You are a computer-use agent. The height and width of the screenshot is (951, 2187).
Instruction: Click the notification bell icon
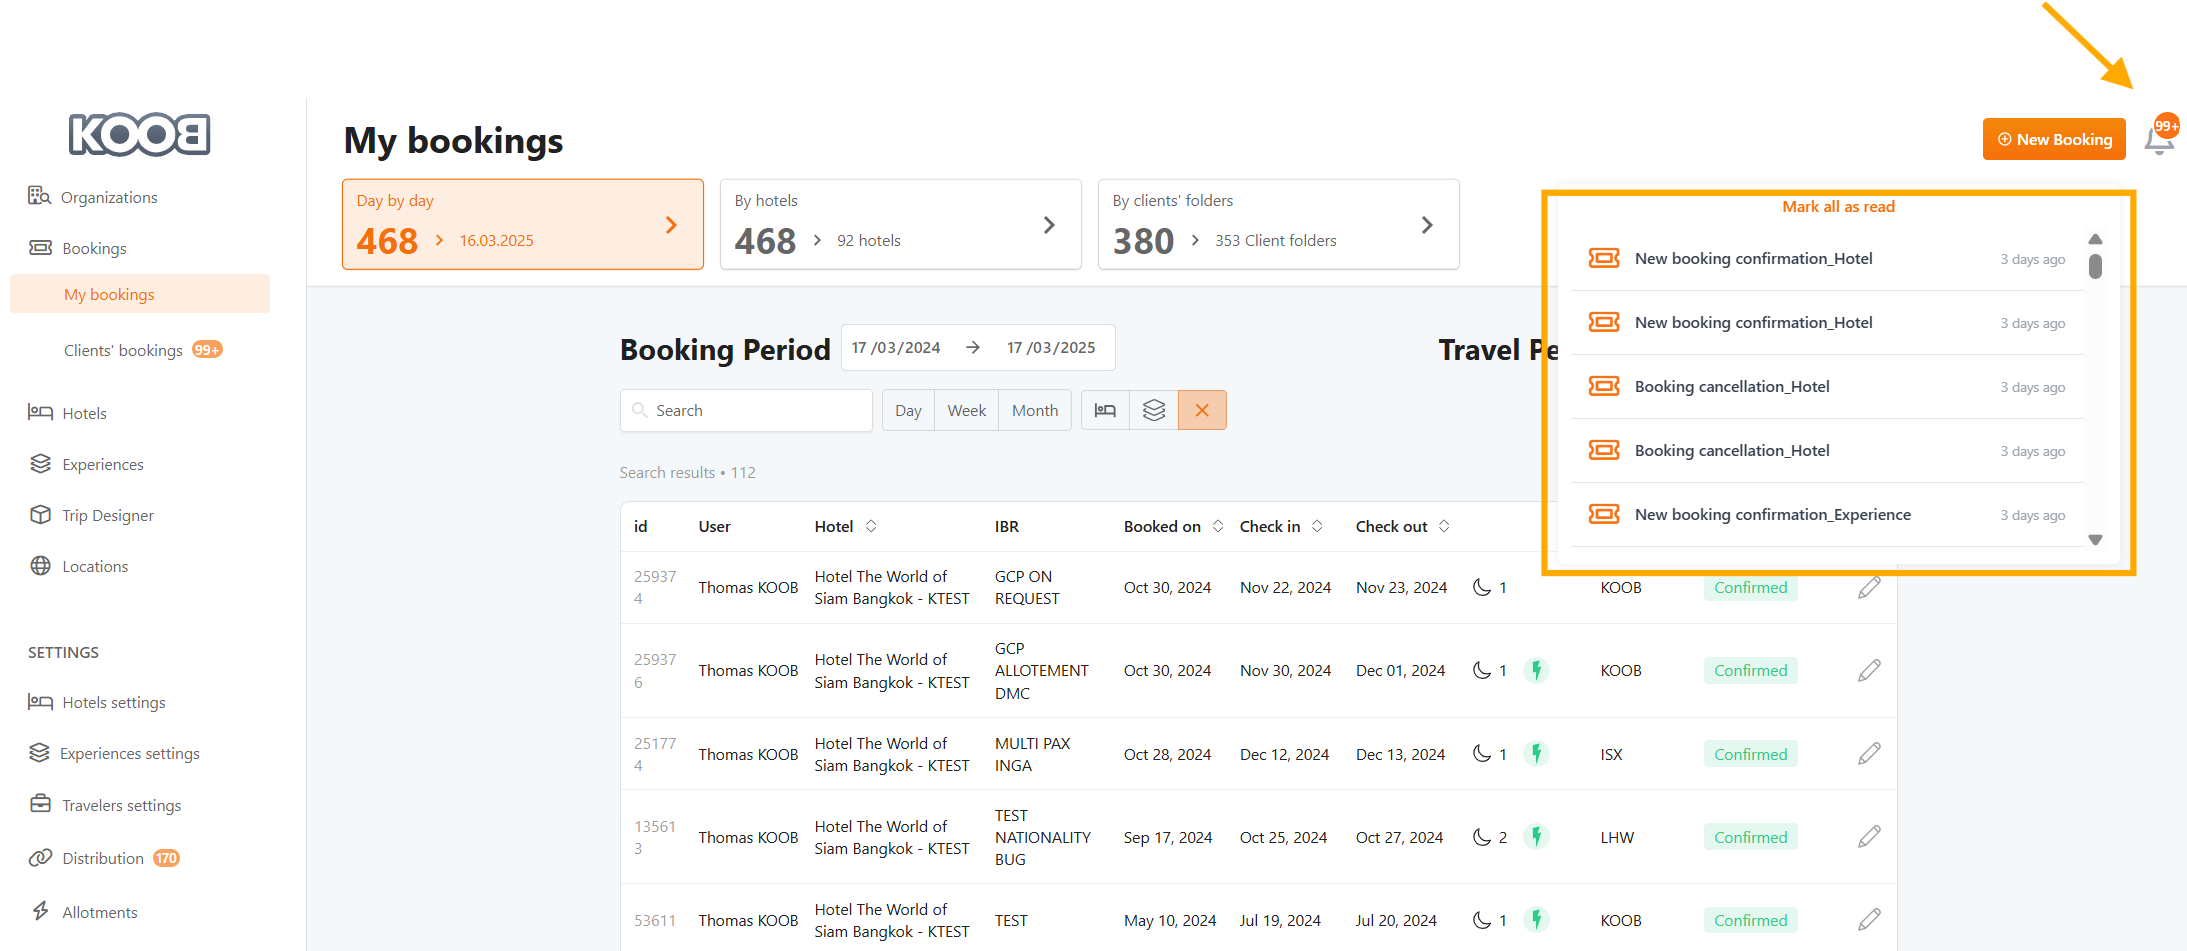pos(2158,141)
